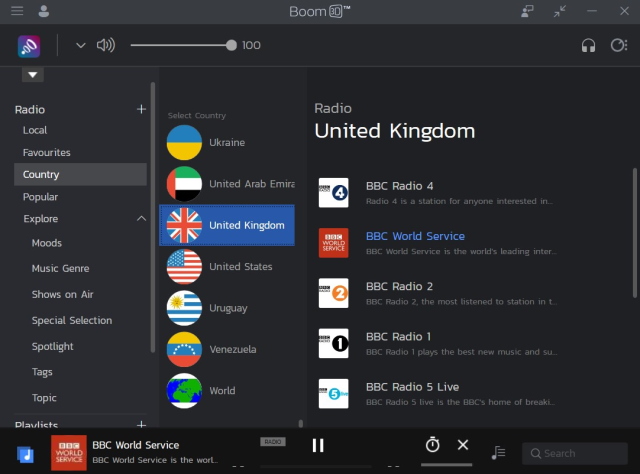Viewport: 640px width, 474px height.
Task: Click BBC World Service station title
Action: 415,236
